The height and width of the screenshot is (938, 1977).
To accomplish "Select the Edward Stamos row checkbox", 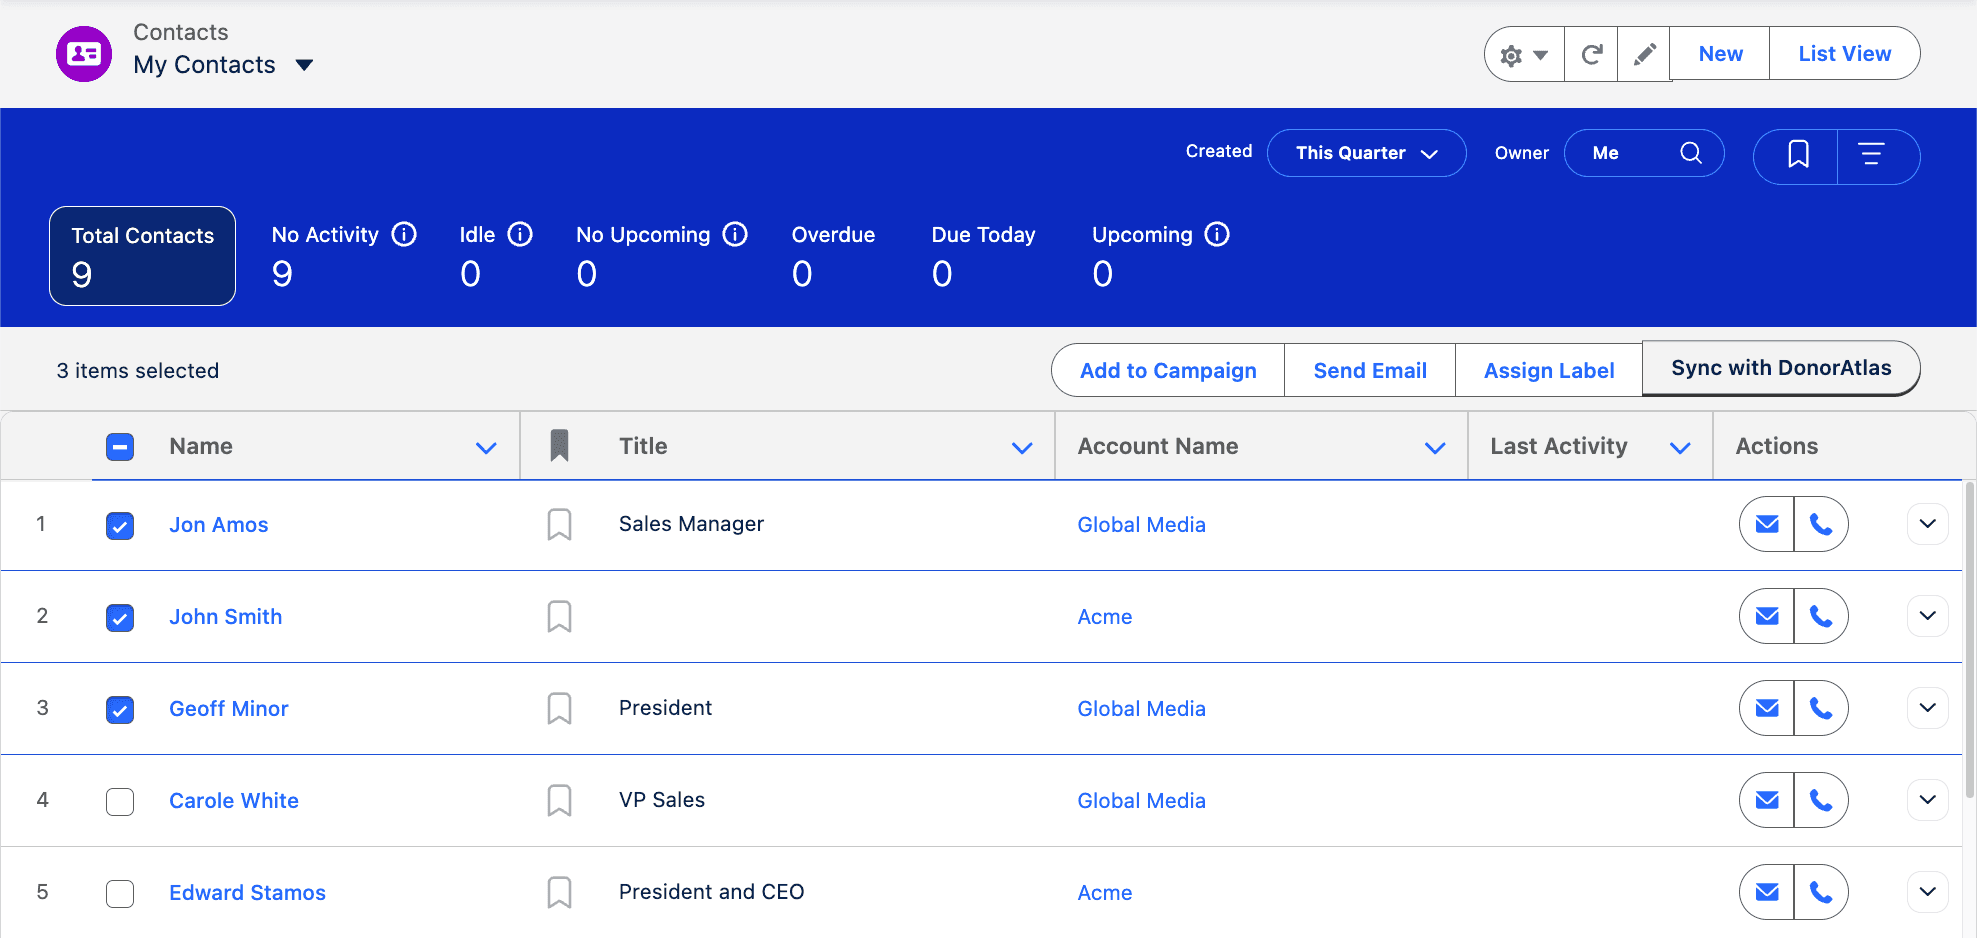I will click(120, 893).
